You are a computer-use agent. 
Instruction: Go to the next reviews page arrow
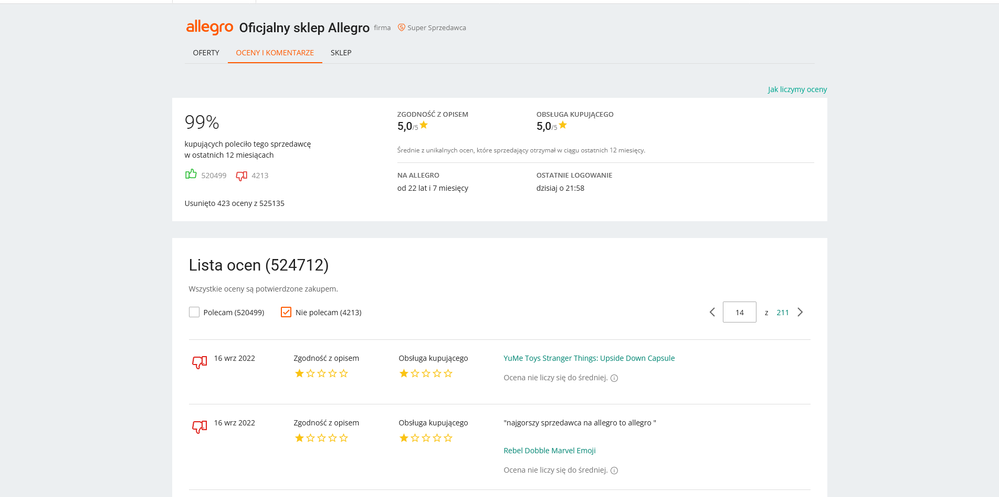(x=800, y=312)
